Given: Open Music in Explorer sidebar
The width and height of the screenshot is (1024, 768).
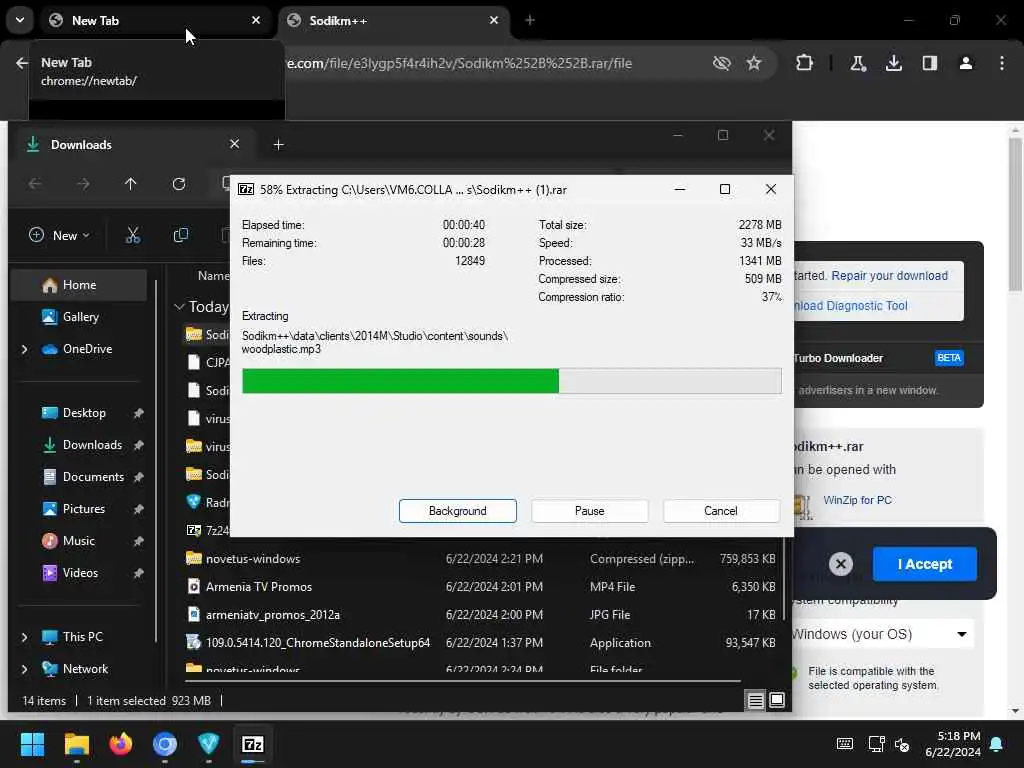Looking at the screenshot, I should [79, 541].
